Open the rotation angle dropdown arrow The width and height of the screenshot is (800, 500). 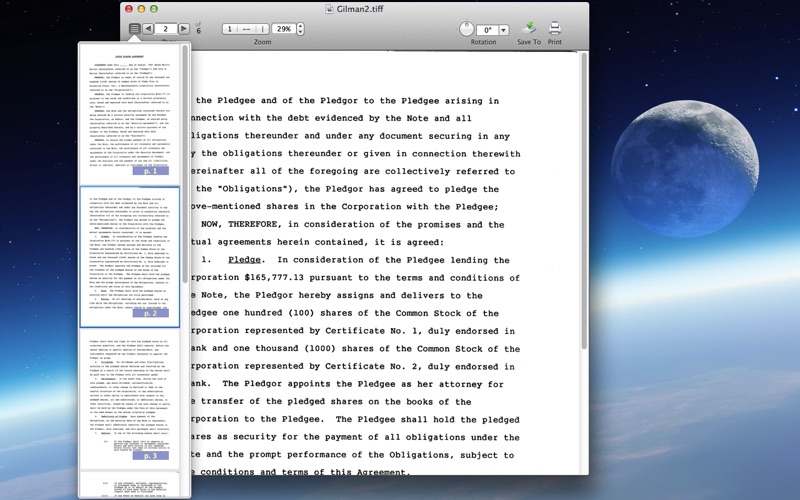pos(504,30)
